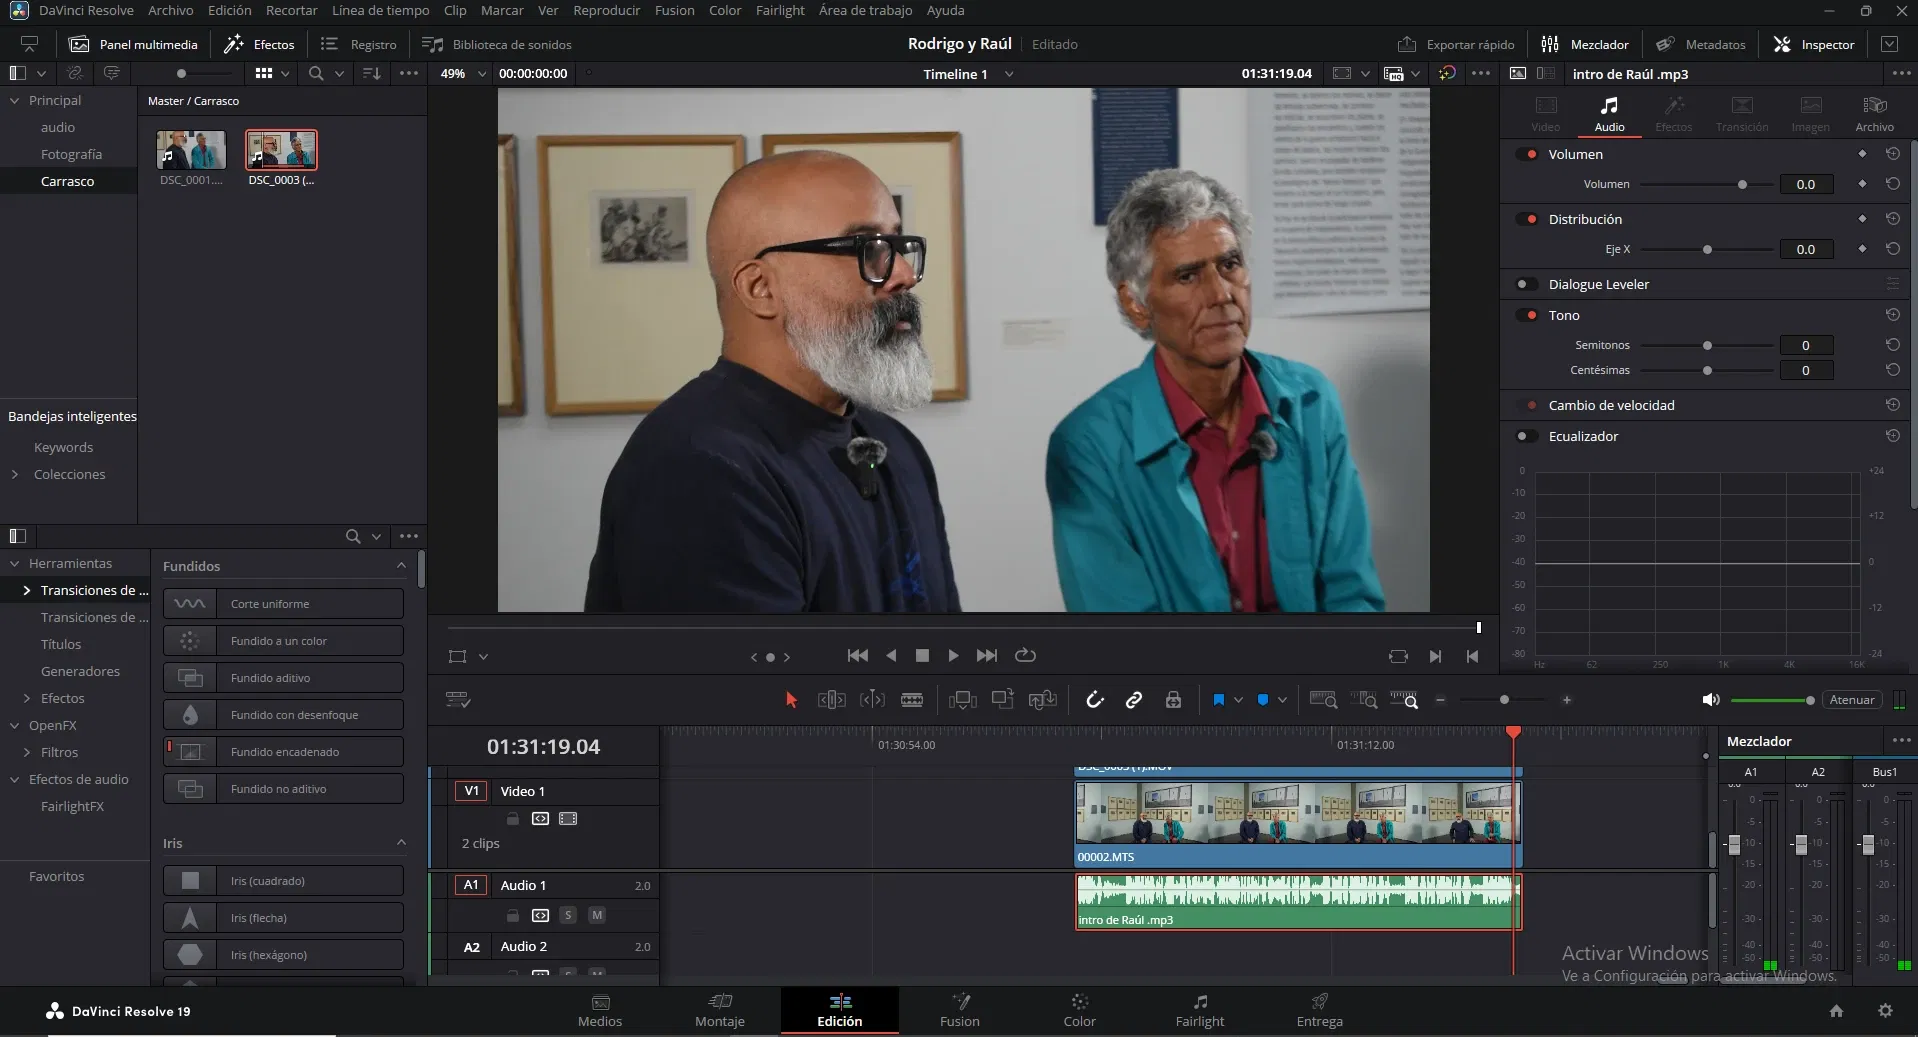
Task: Turn on the Ecualizador toggle
Action: click(x=1527, y=436)
